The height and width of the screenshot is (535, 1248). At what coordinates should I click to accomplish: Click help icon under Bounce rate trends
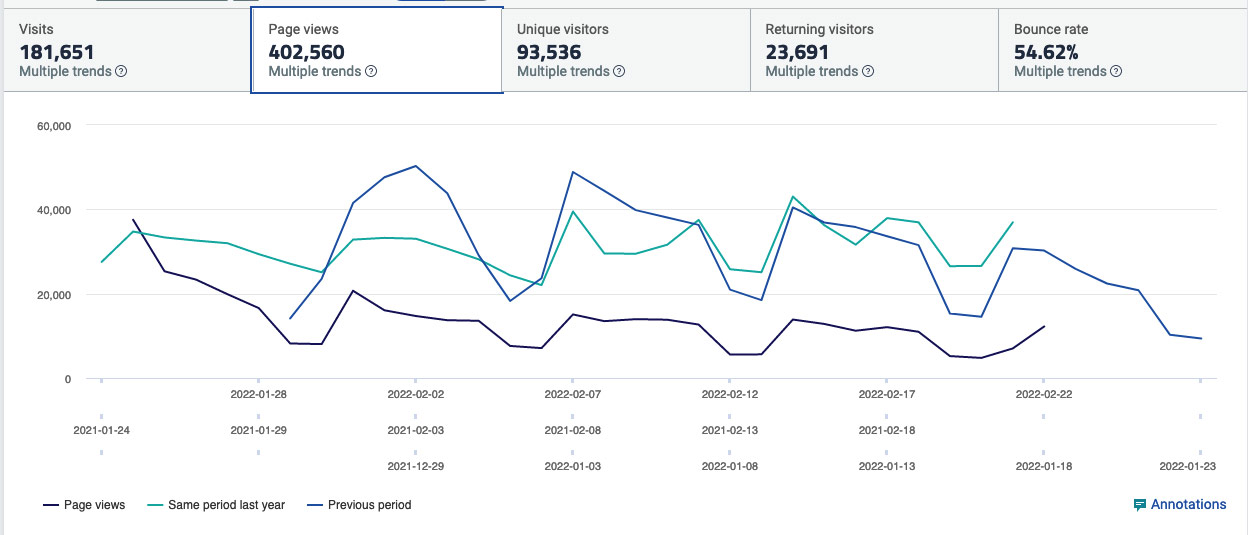coord(1116,72)
